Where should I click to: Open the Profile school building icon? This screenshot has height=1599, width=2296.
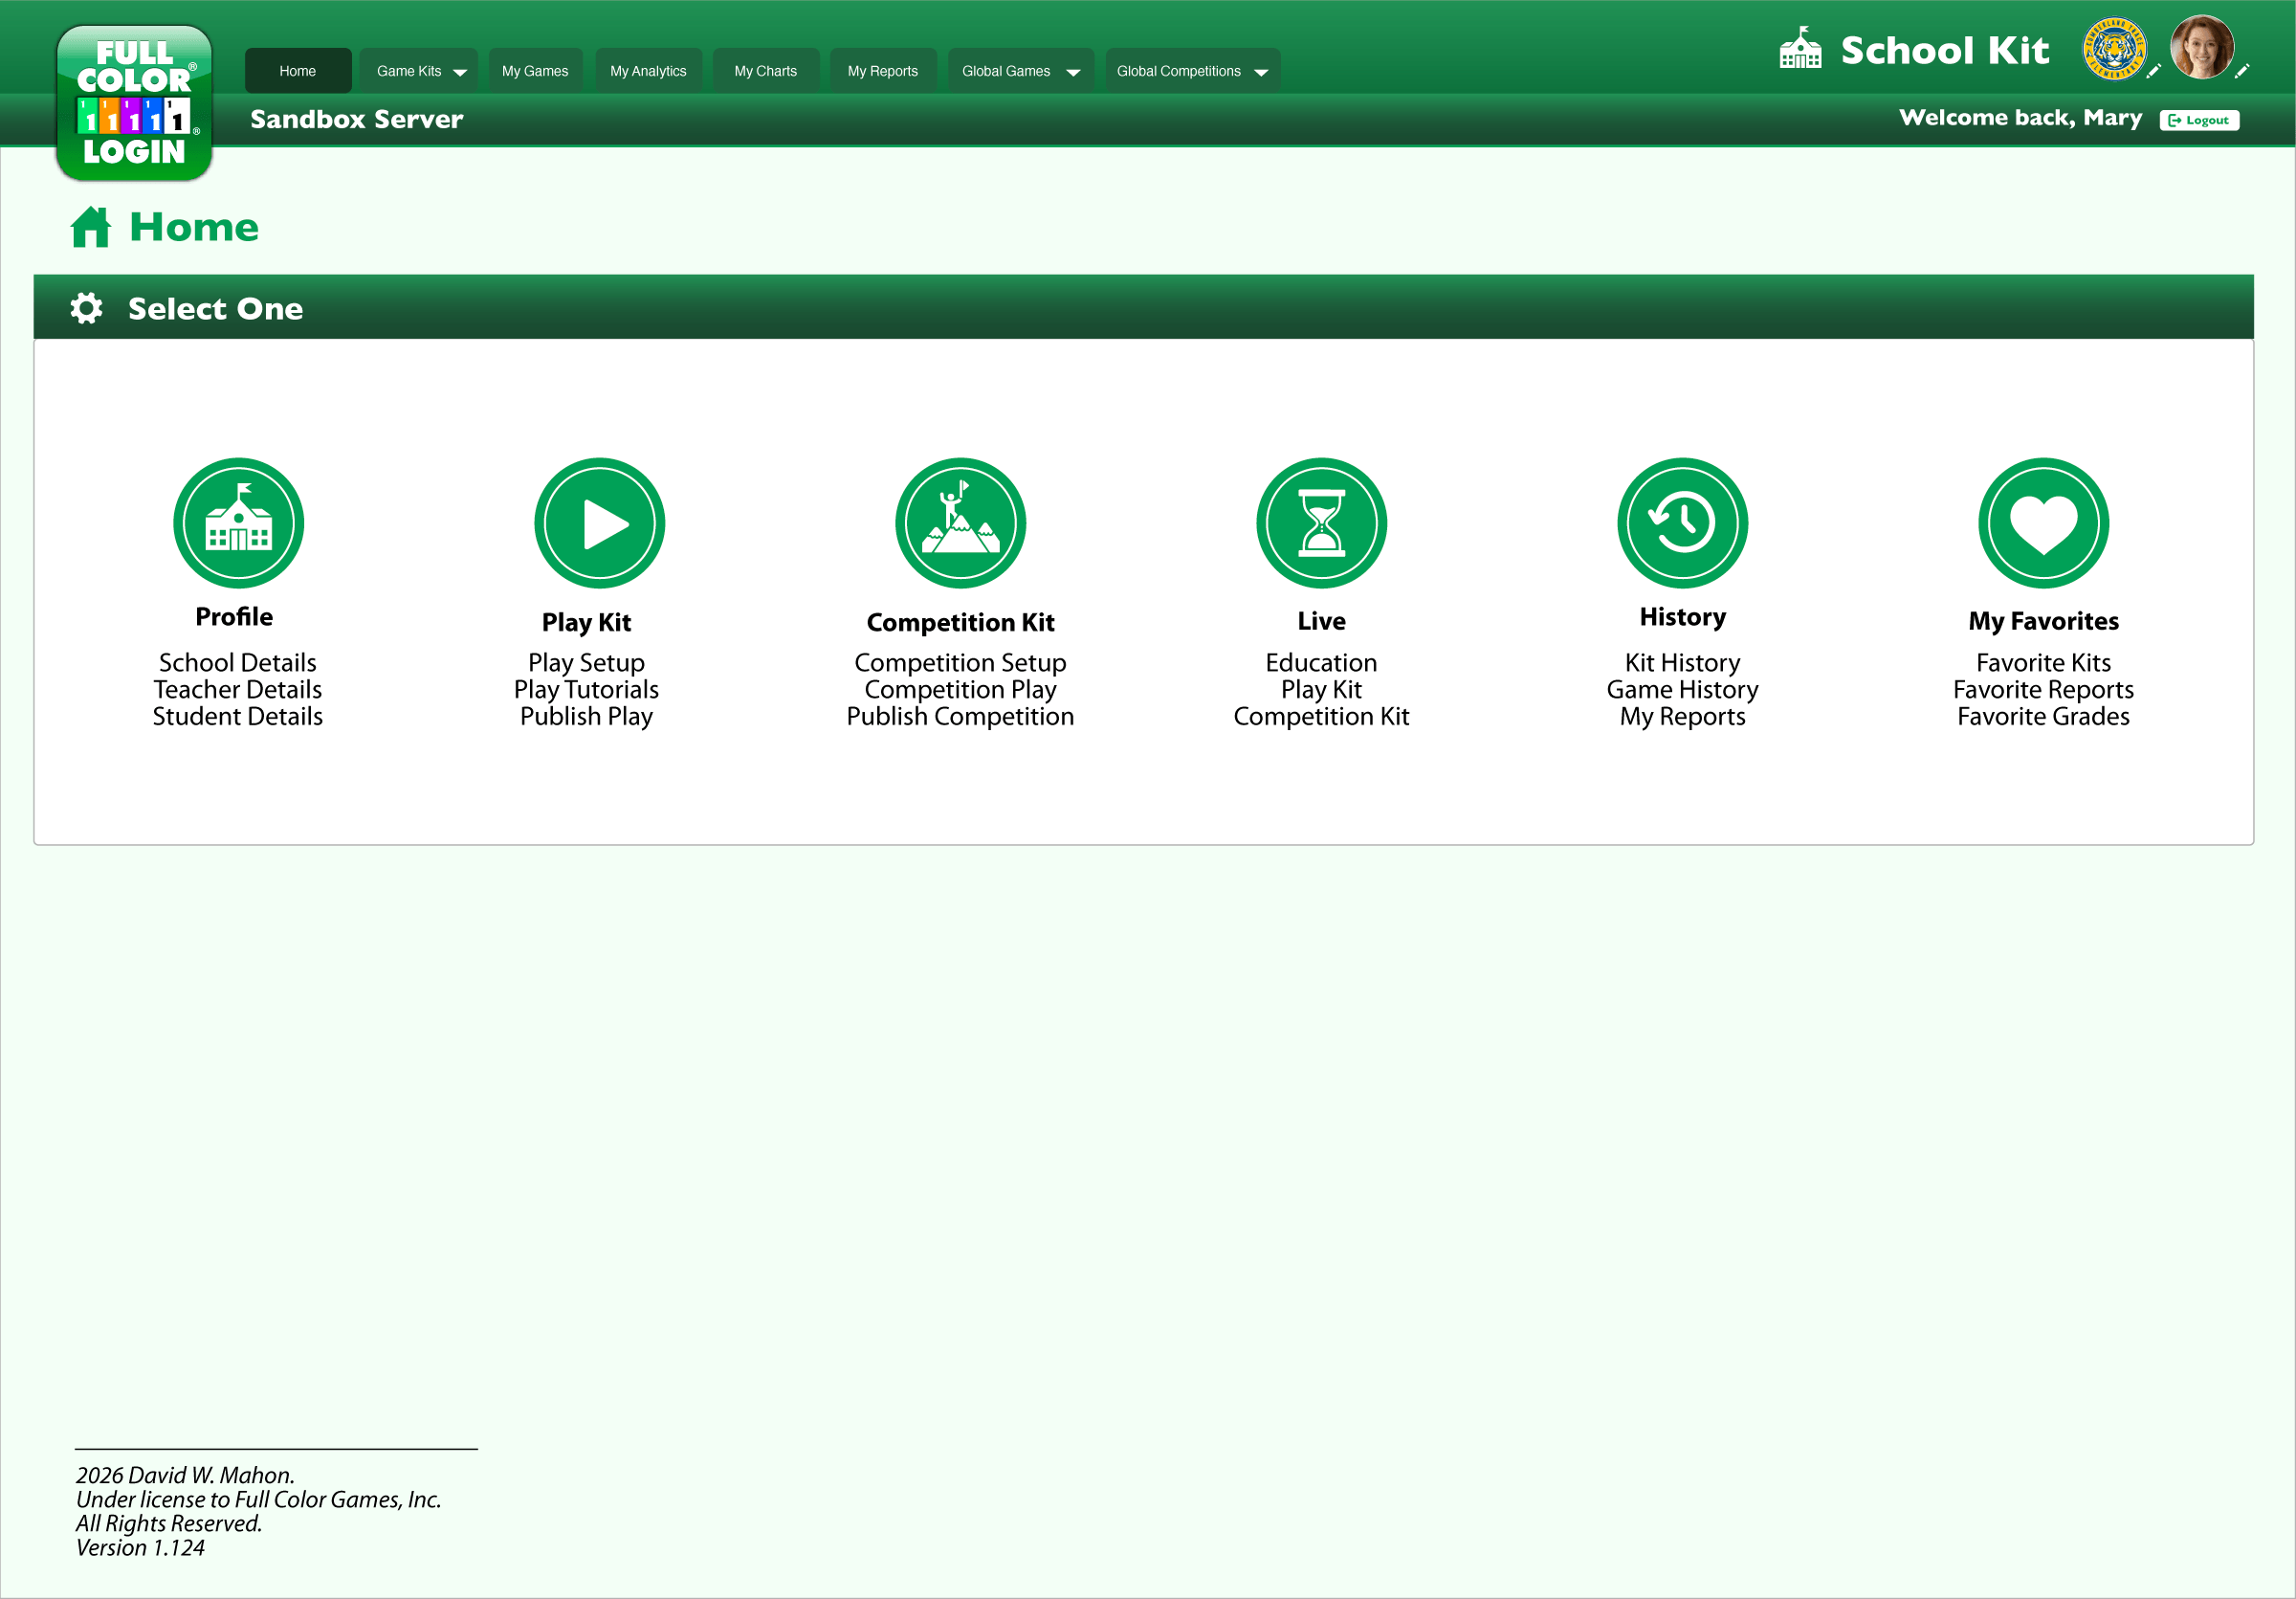pos(238,523)
